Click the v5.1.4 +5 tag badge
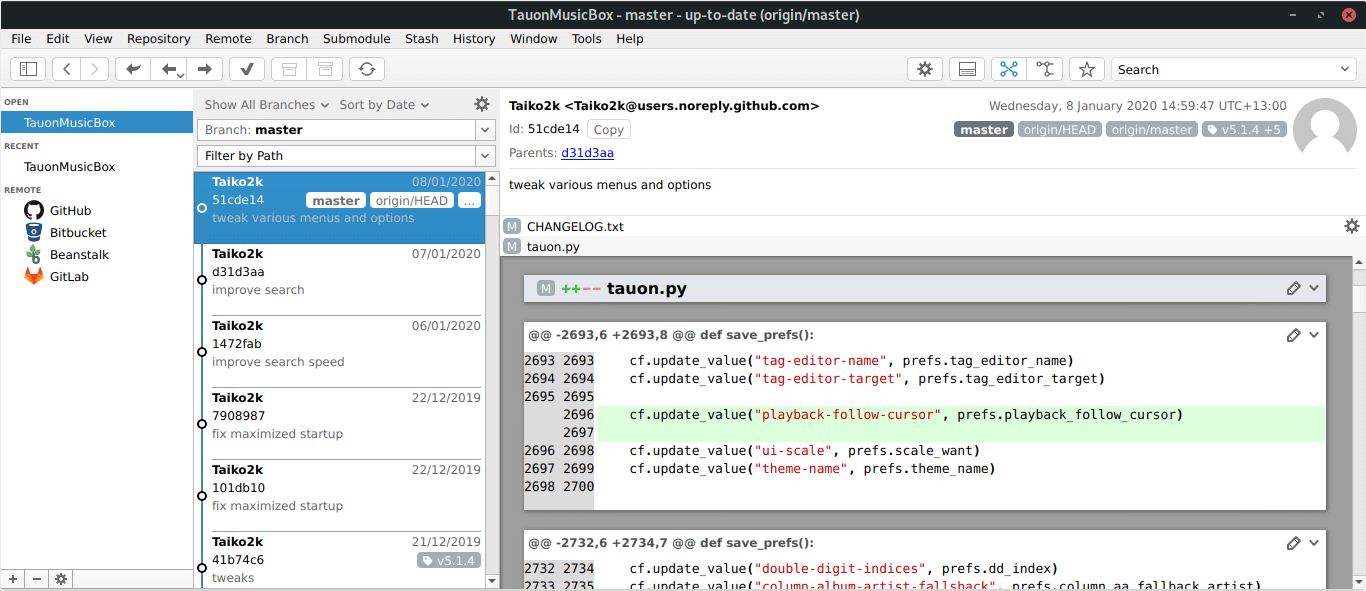 (1244, 129)
